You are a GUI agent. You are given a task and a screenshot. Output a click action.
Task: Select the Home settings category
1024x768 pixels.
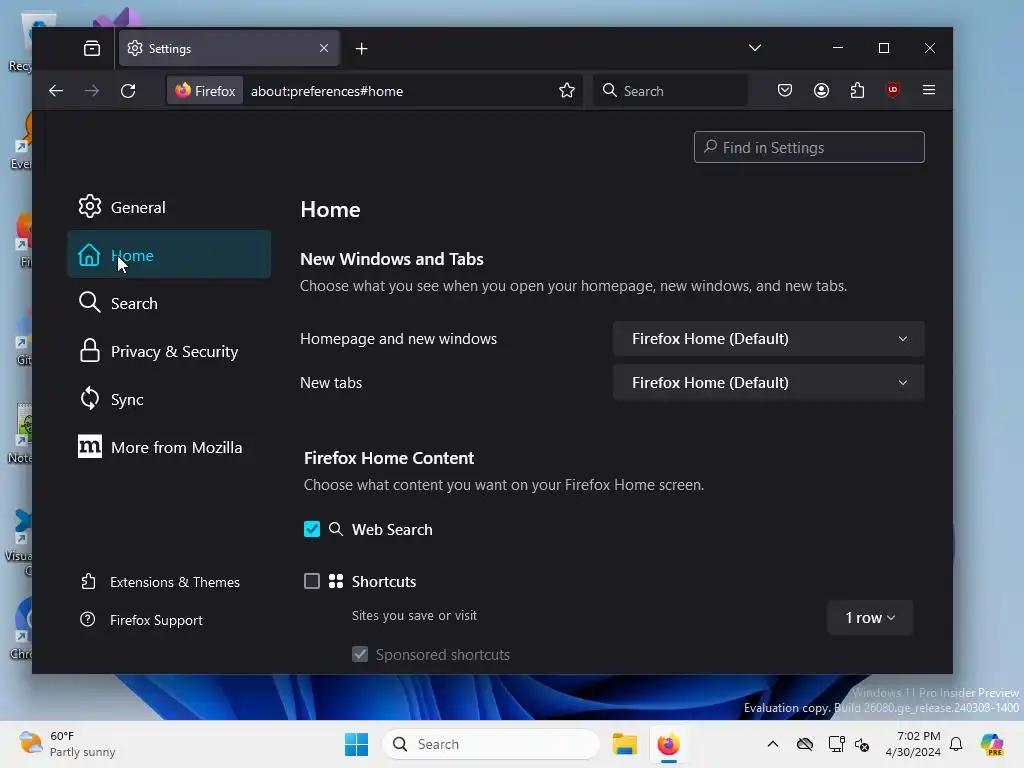(168, 255)
